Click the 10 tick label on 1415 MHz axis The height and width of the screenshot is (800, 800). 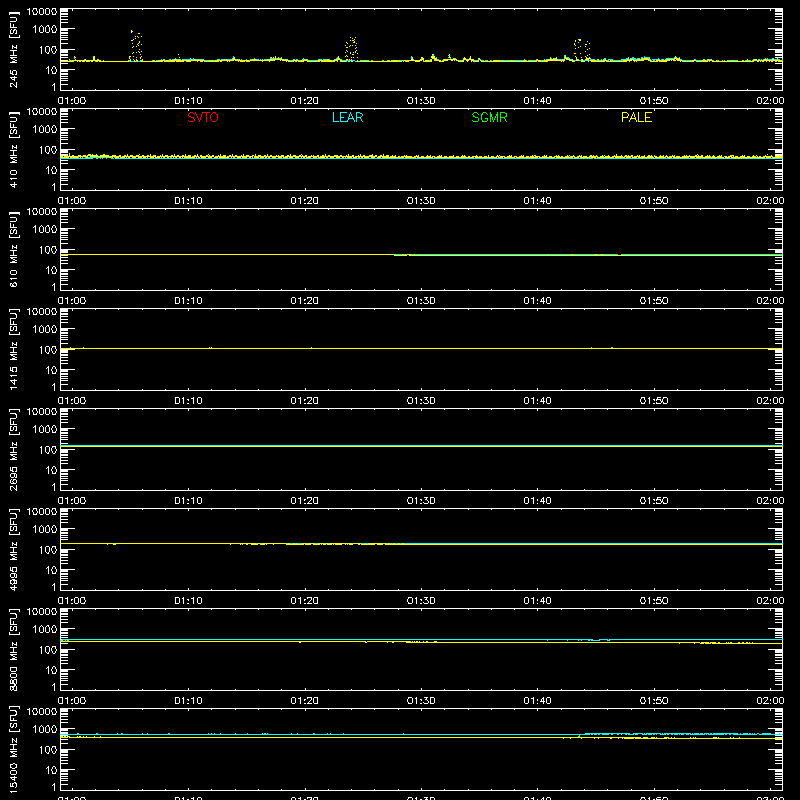51,370
